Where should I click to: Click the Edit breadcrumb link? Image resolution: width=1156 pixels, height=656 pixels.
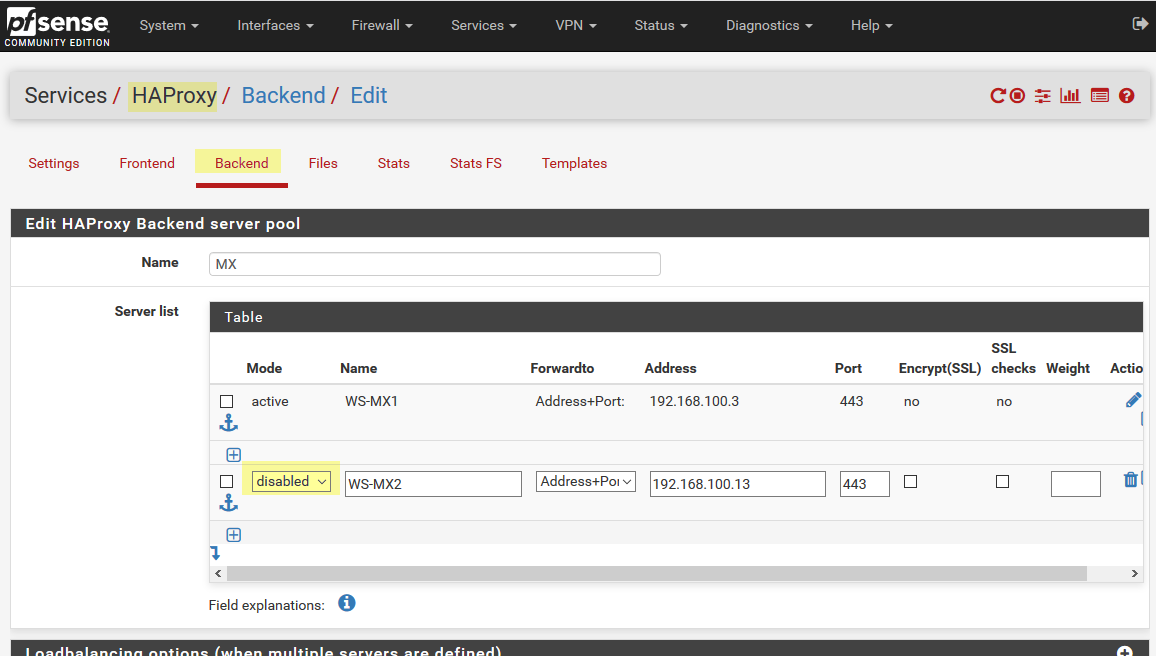(369, 96)
